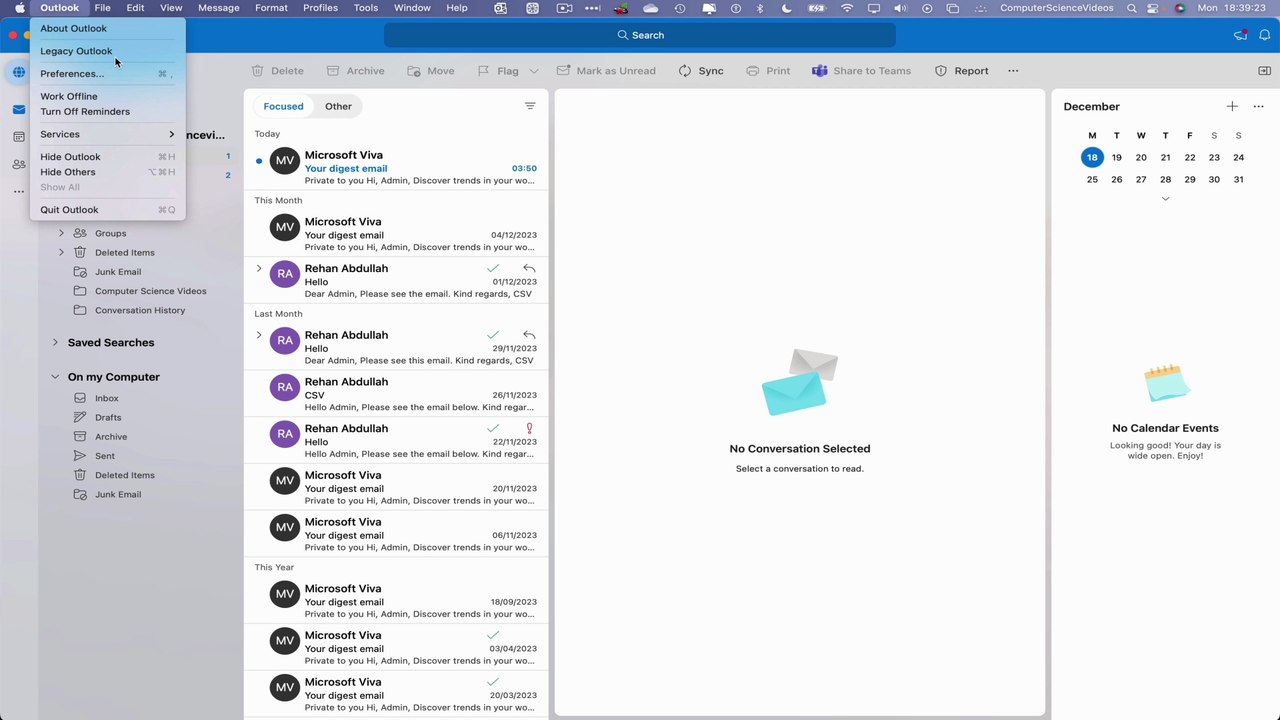The image size is (1280, 720).
Task: Open the Calendar view in sidebar
Action: point(19,137)
